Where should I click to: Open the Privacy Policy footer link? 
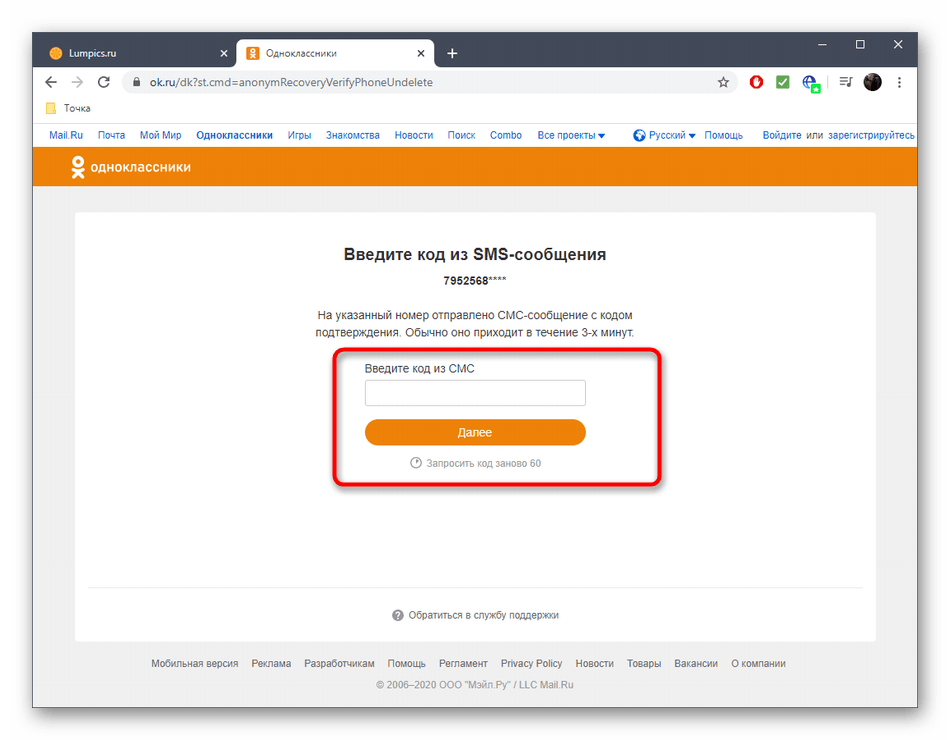(531, 663)
